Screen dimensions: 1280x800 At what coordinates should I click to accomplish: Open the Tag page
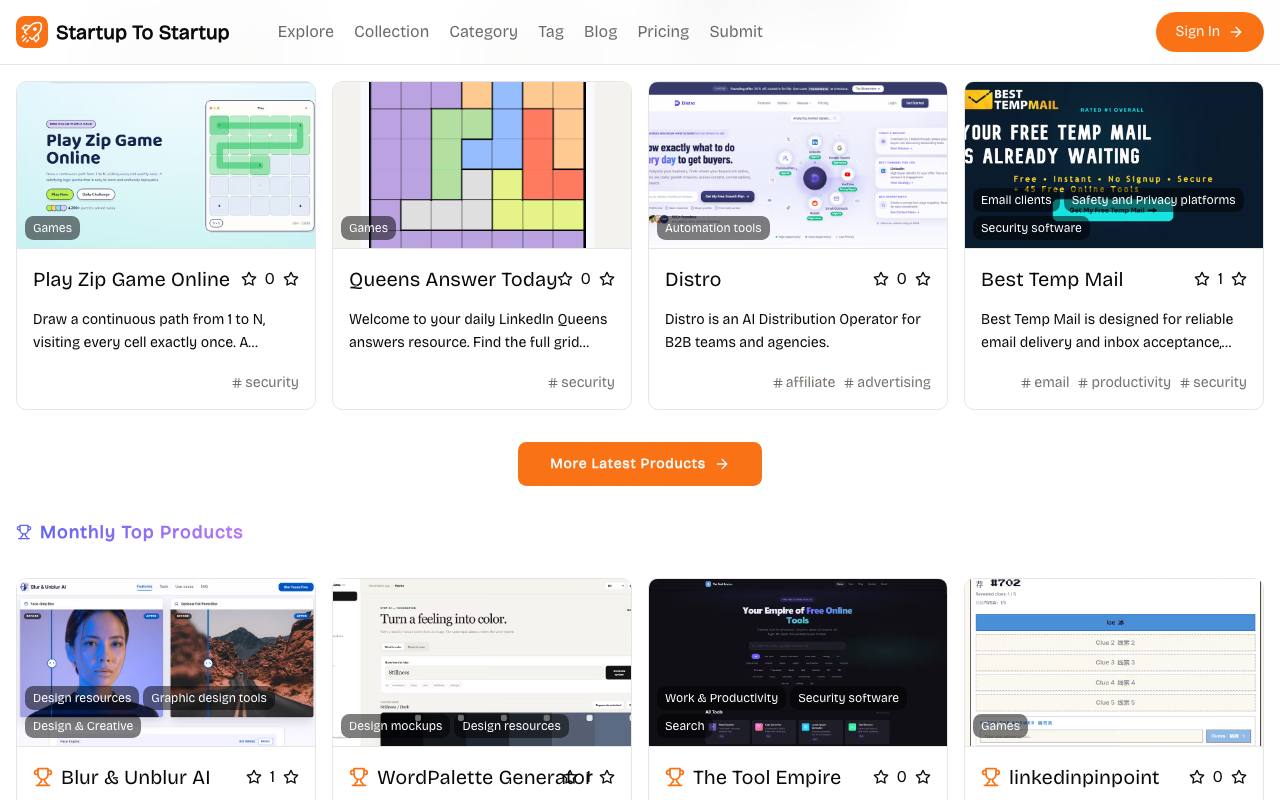tap(551, 32)
